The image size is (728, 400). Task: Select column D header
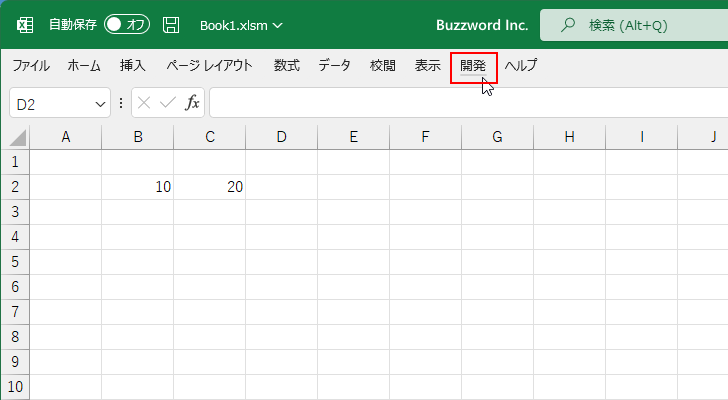[x=282, y=137]
